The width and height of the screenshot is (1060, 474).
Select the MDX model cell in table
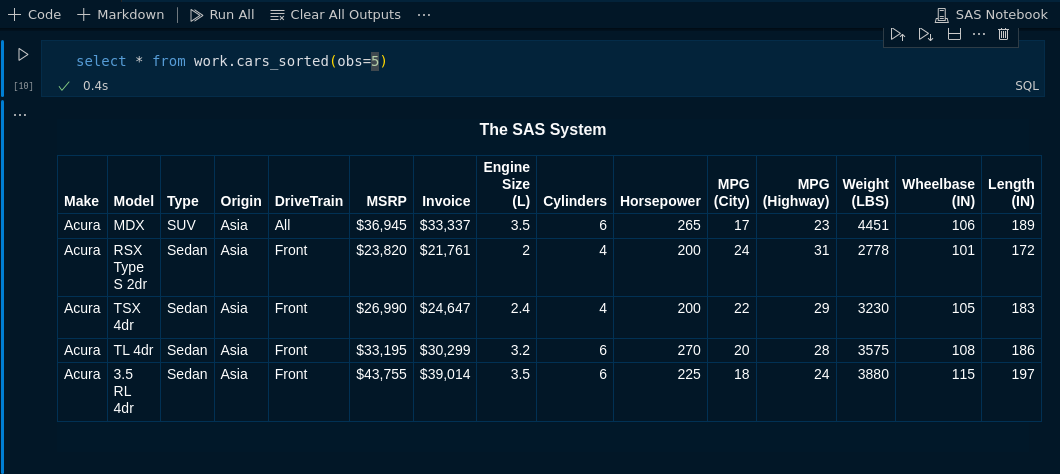[129, 225]
